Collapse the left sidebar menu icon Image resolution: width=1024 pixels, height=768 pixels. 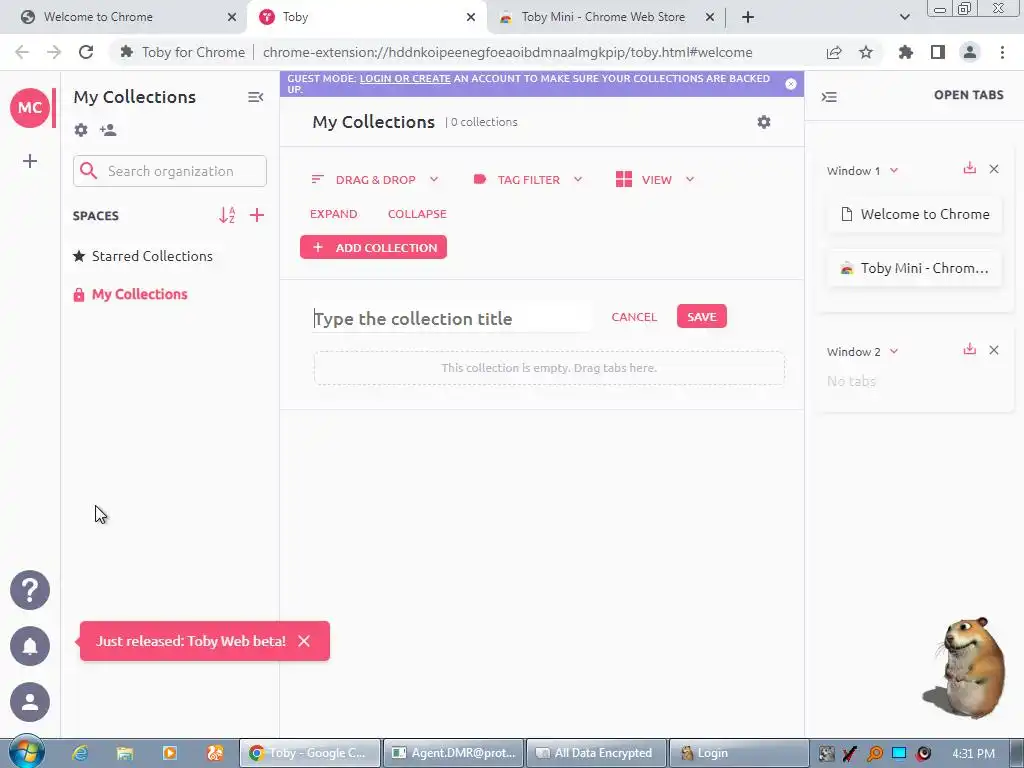(255, 97)
